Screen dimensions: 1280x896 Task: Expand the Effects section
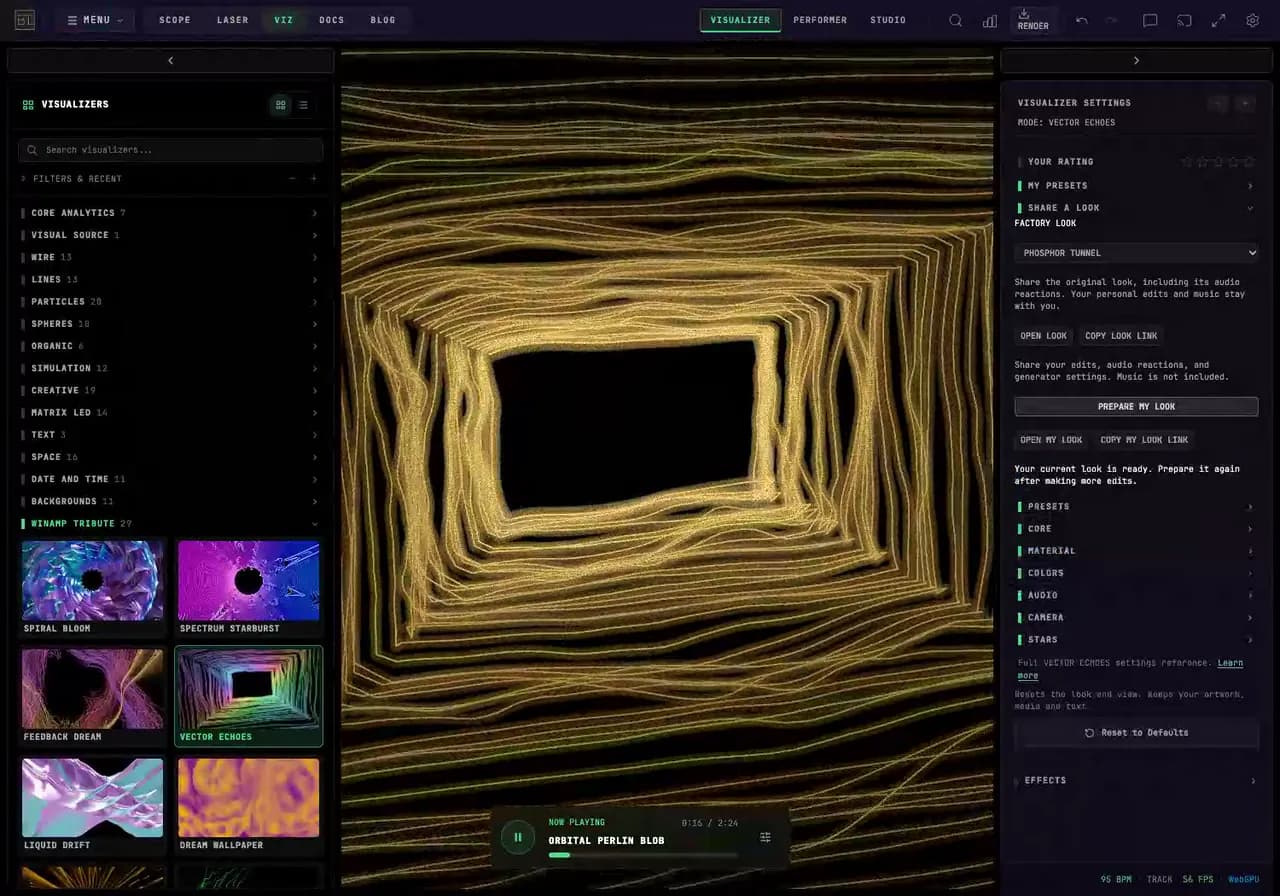pos(1136,780)
